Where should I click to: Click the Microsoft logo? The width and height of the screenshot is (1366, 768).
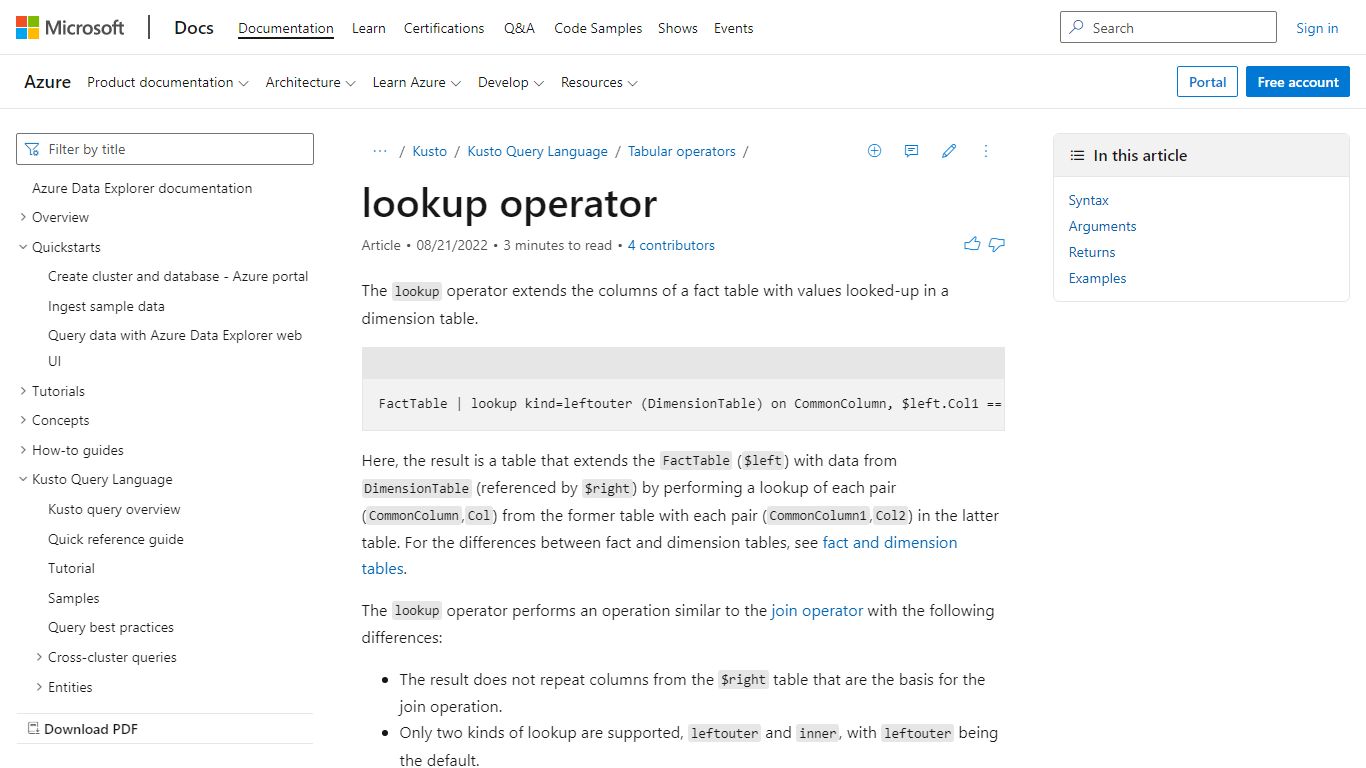coord(70,28)
